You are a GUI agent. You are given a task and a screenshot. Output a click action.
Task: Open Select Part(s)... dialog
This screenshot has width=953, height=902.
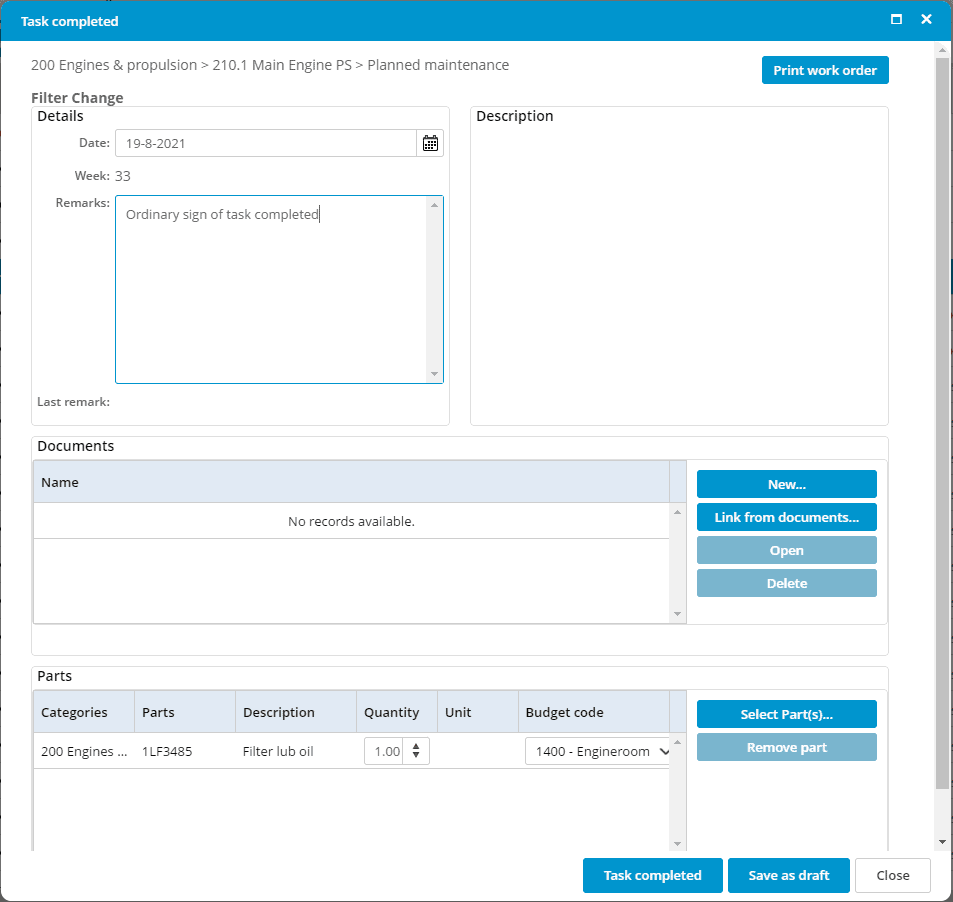786,714
